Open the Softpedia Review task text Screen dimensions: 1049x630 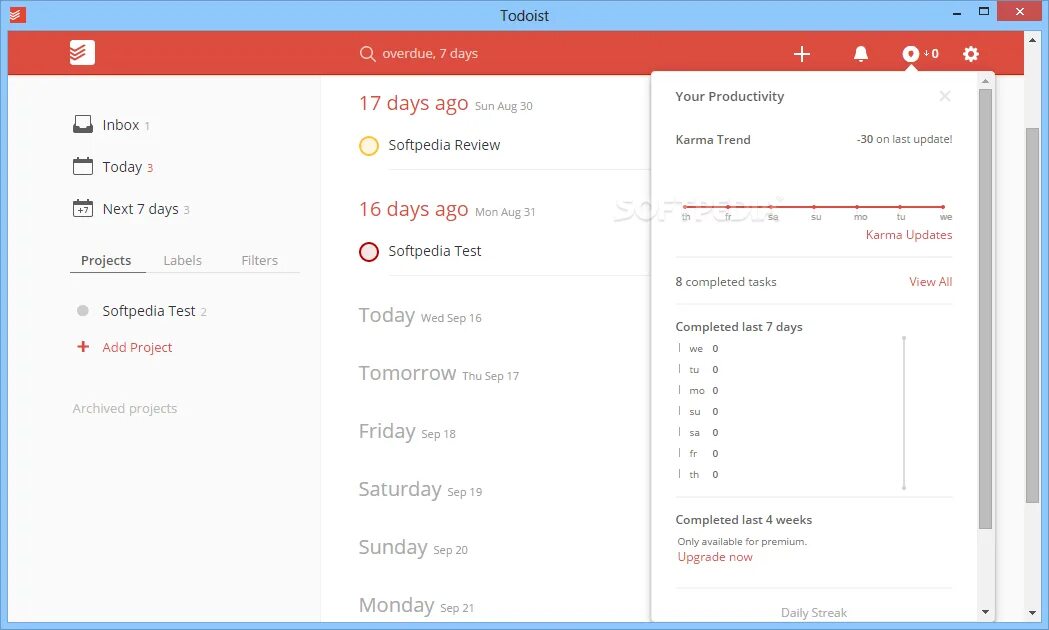tap(444, 145)
